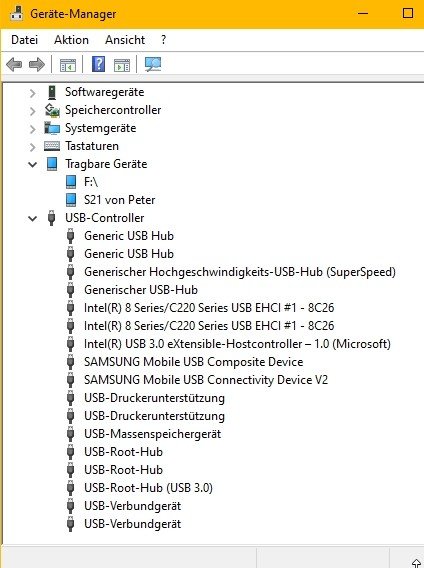
Task: Select the S21 von Peter device
Action: pos(120,200)
